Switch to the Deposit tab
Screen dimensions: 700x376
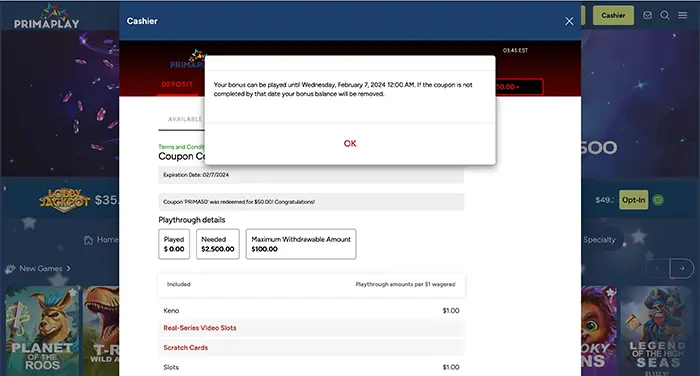click(177, 84)
